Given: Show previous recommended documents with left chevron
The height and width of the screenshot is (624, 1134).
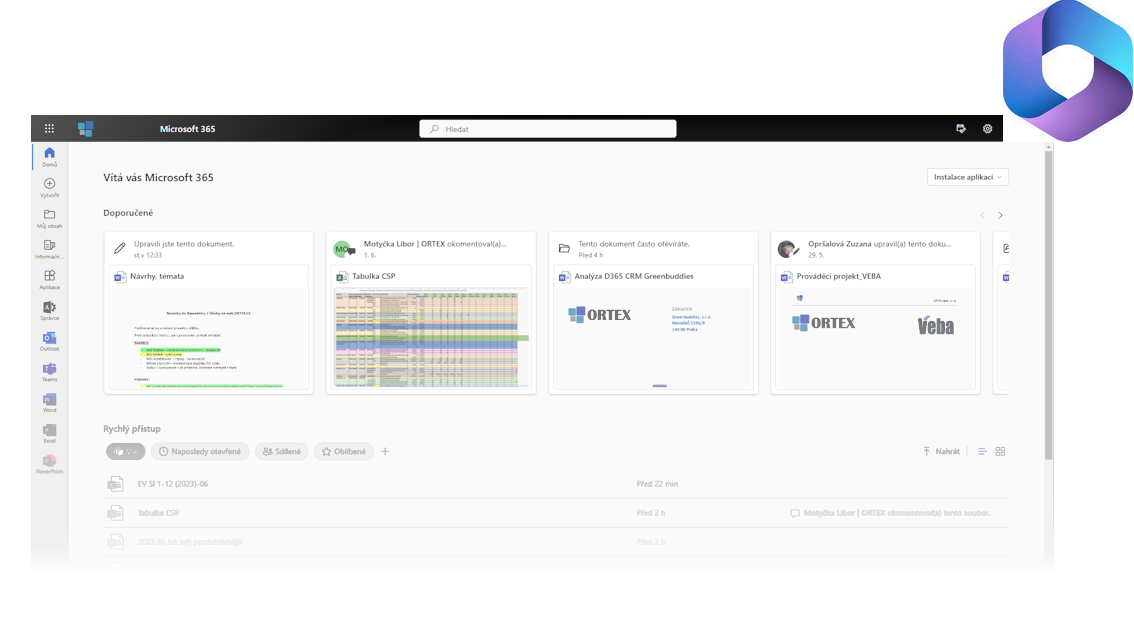Looking at the screenshot, I should 982,215.
